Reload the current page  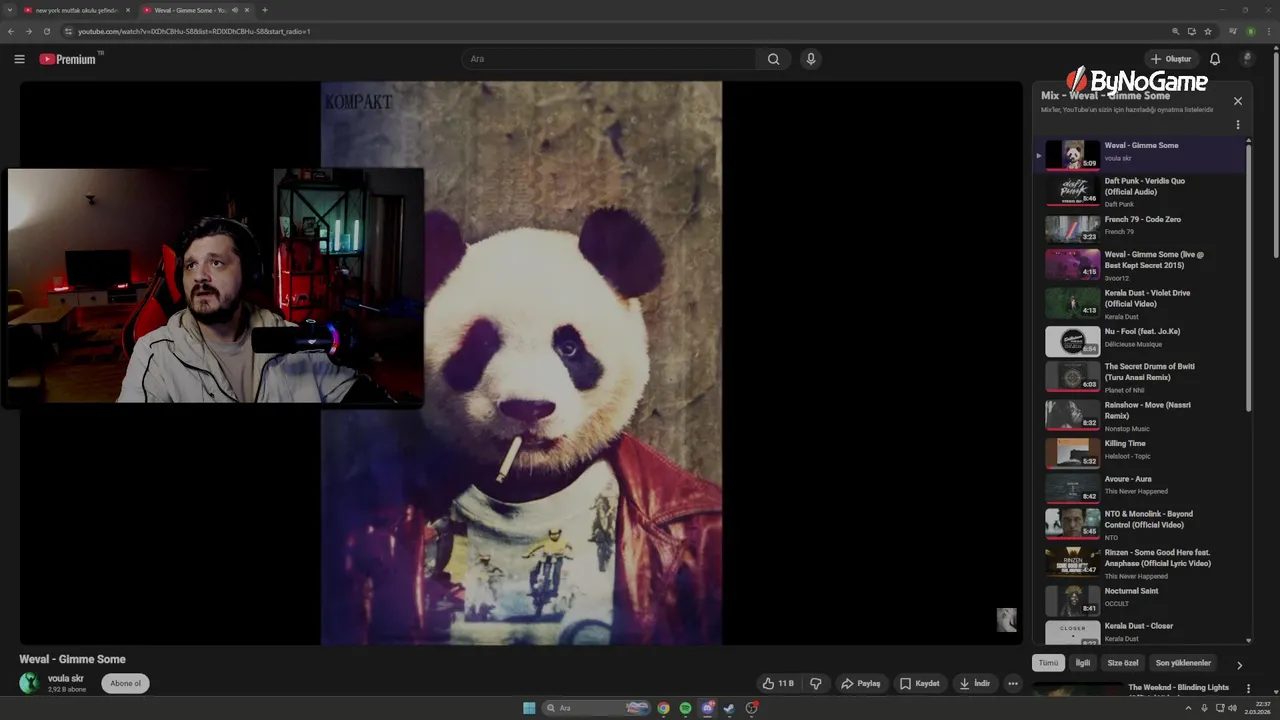46,31
